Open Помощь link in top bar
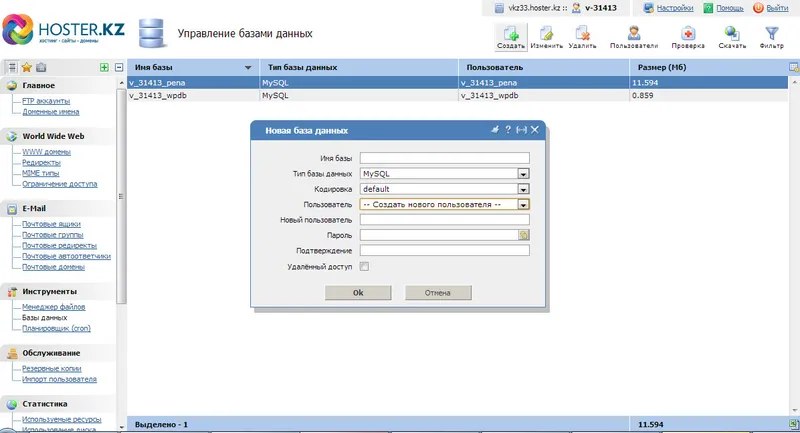The height and width of the screenshot is (433, 800). pyautogui.click(x=730, y=8)
